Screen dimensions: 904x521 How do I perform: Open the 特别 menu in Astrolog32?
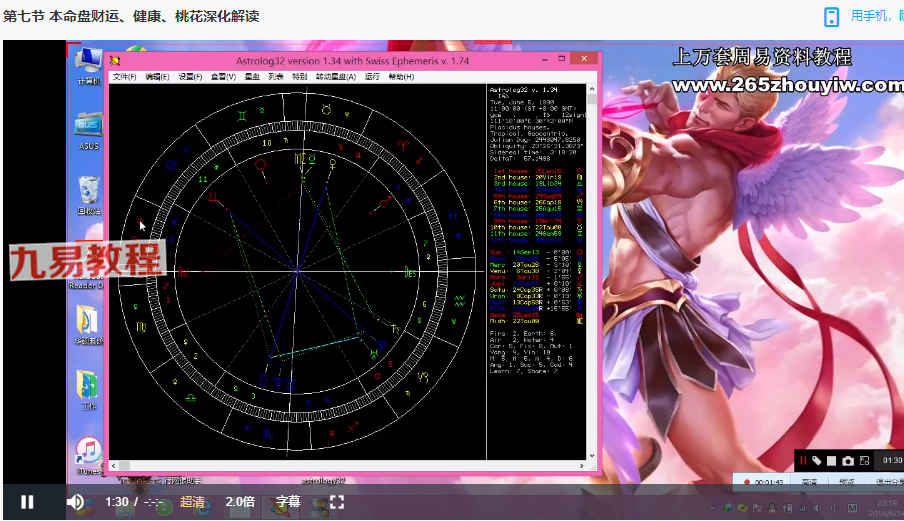tap(299, 77)
